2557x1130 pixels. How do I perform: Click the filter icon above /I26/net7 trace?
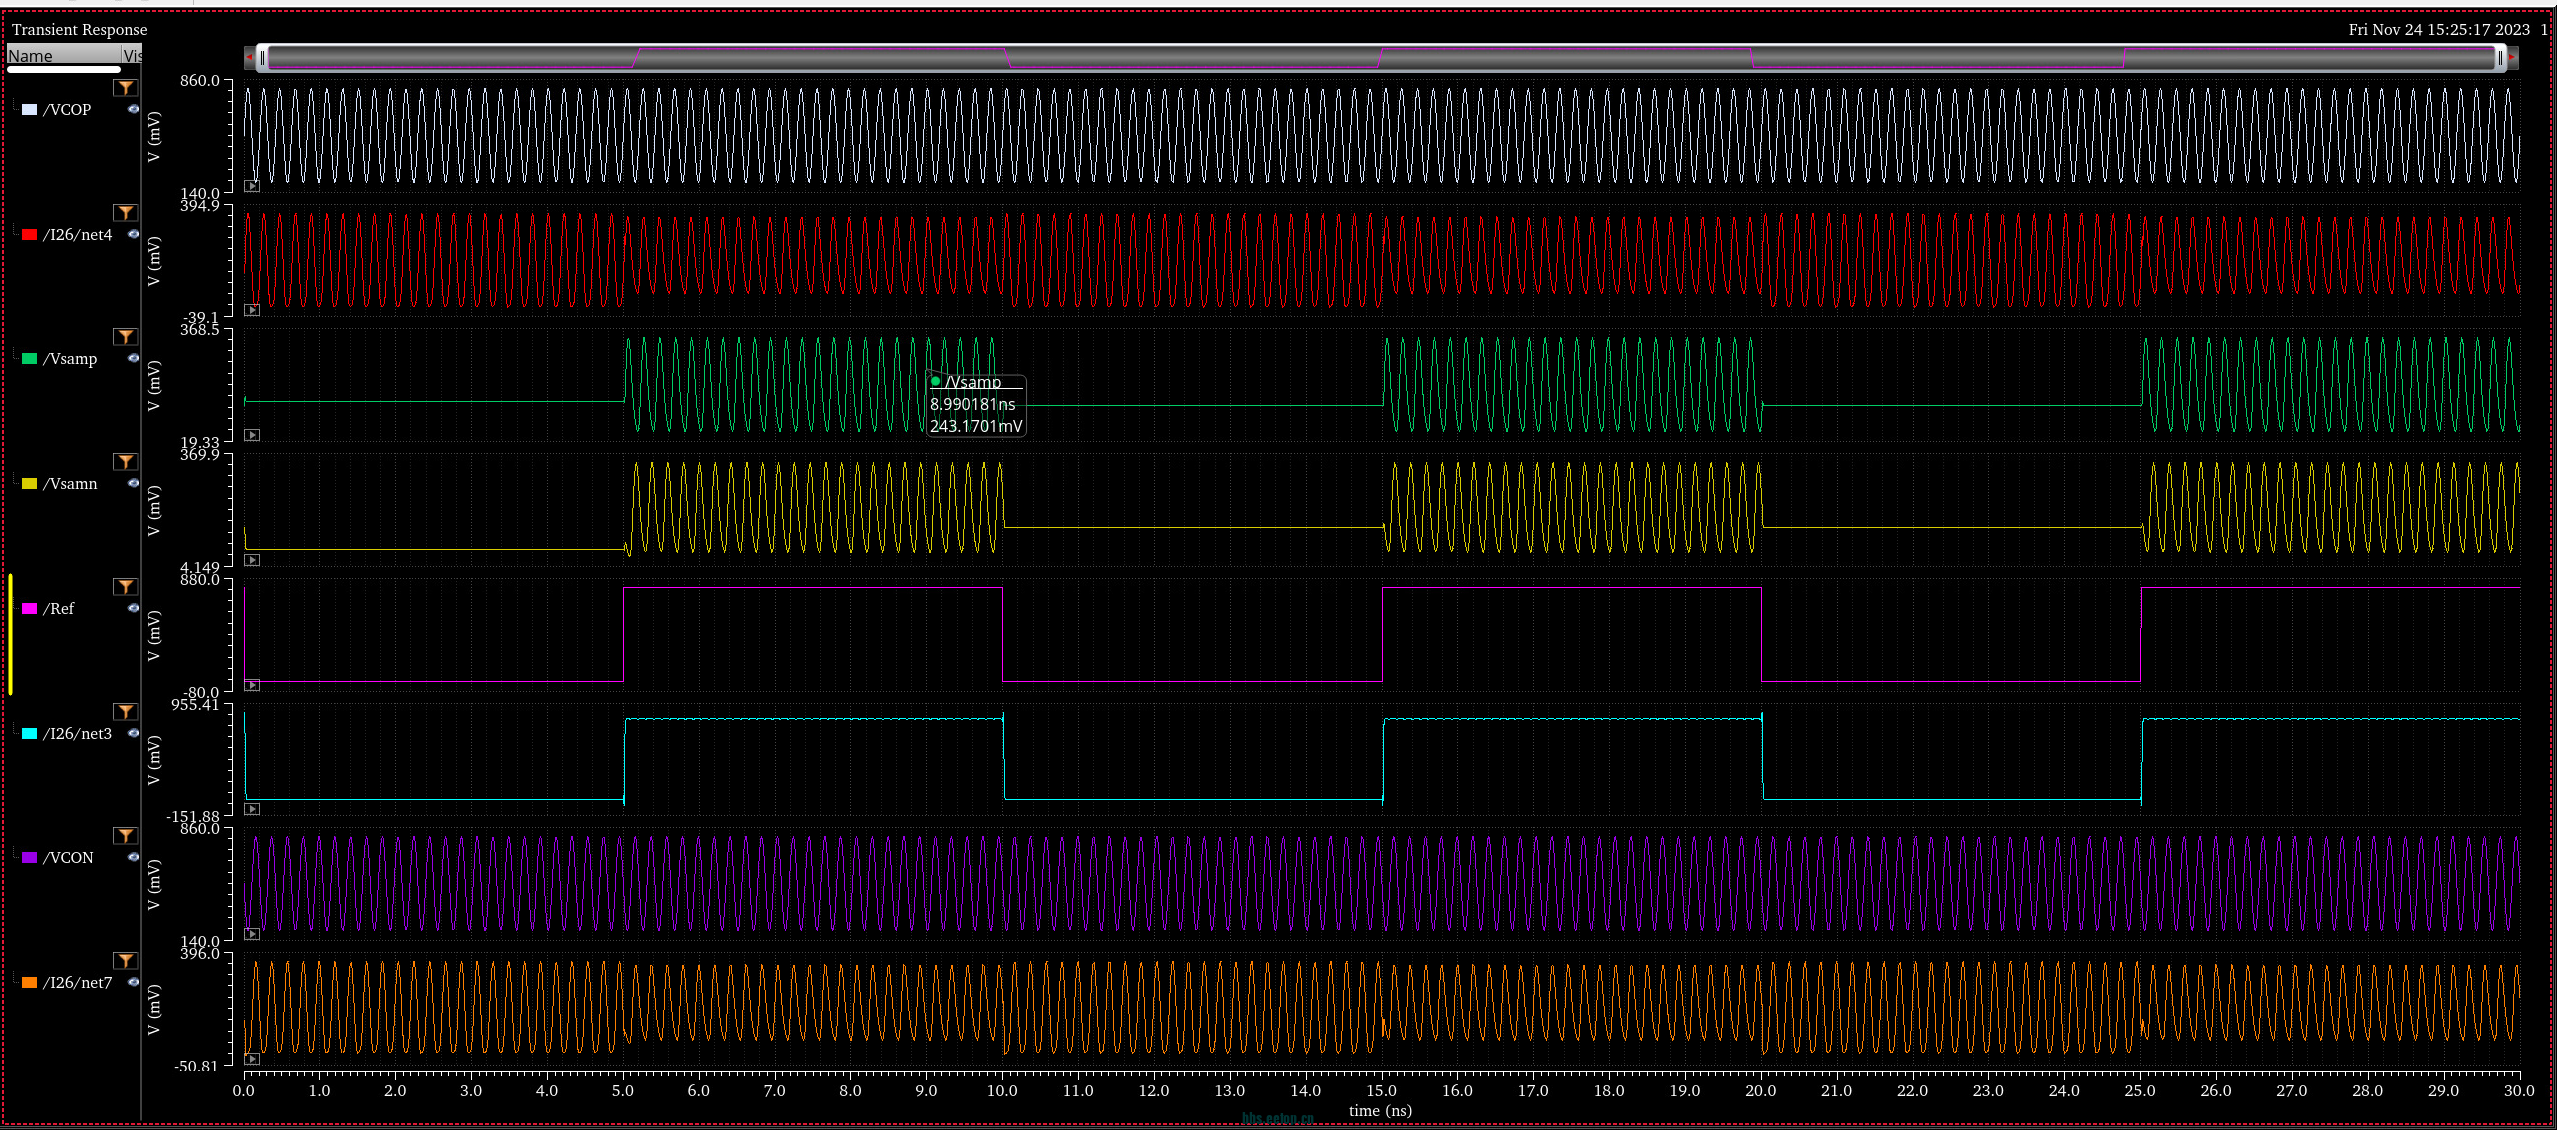click(x=125, y=961)
